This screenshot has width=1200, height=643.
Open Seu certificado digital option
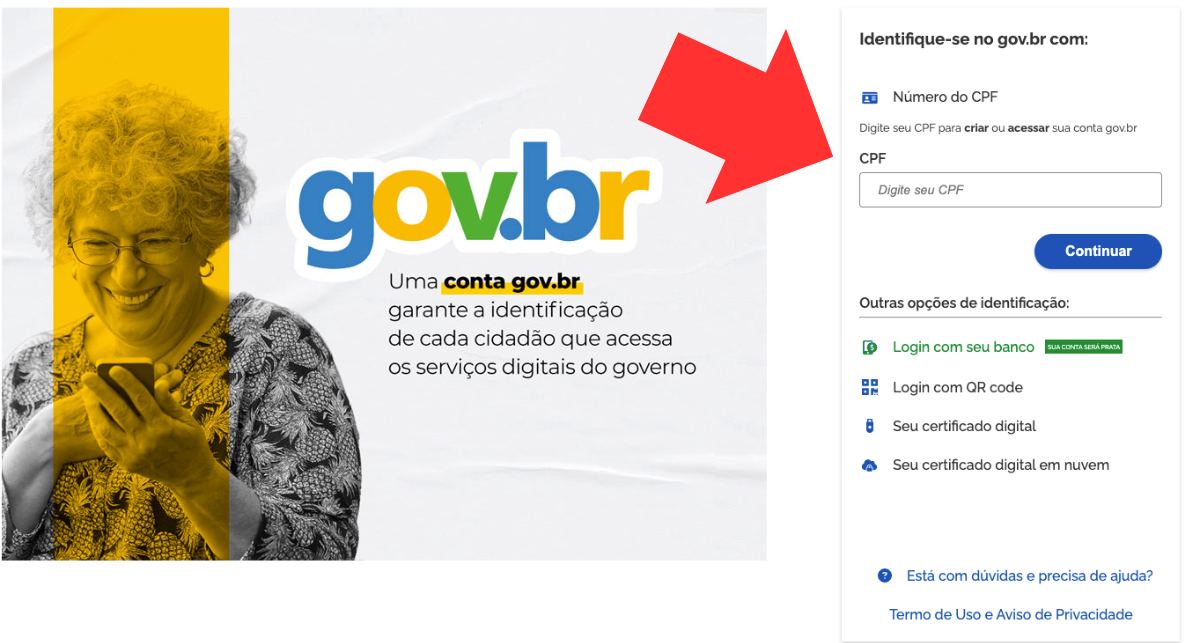pos(964,426)
